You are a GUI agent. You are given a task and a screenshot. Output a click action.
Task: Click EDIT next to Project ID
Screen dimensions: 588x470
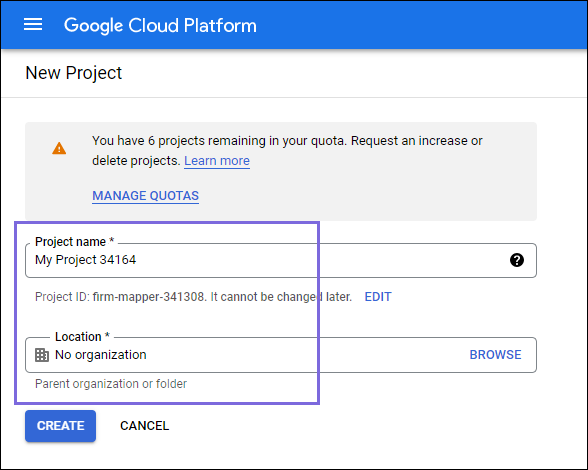tap(378, 297)
